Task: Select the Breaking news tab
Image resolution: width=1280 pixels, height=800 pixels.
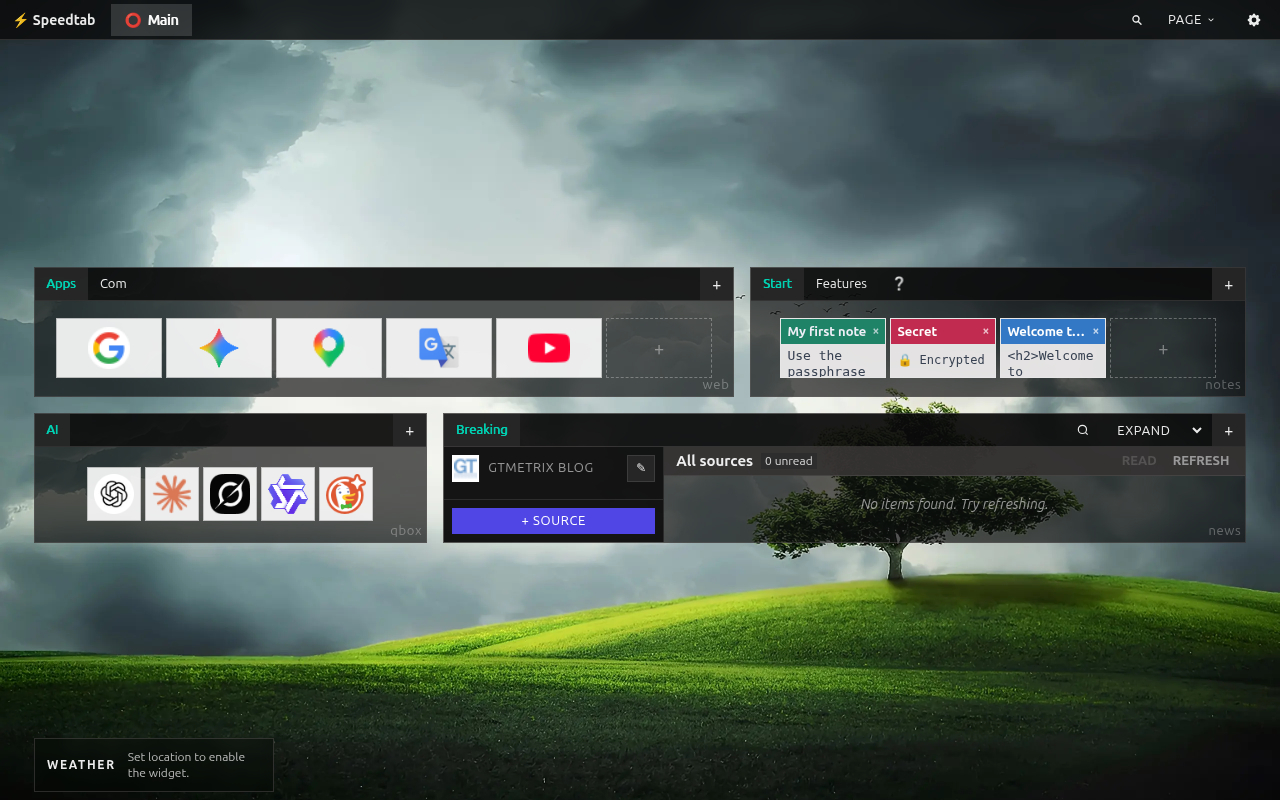Action: 482,430
